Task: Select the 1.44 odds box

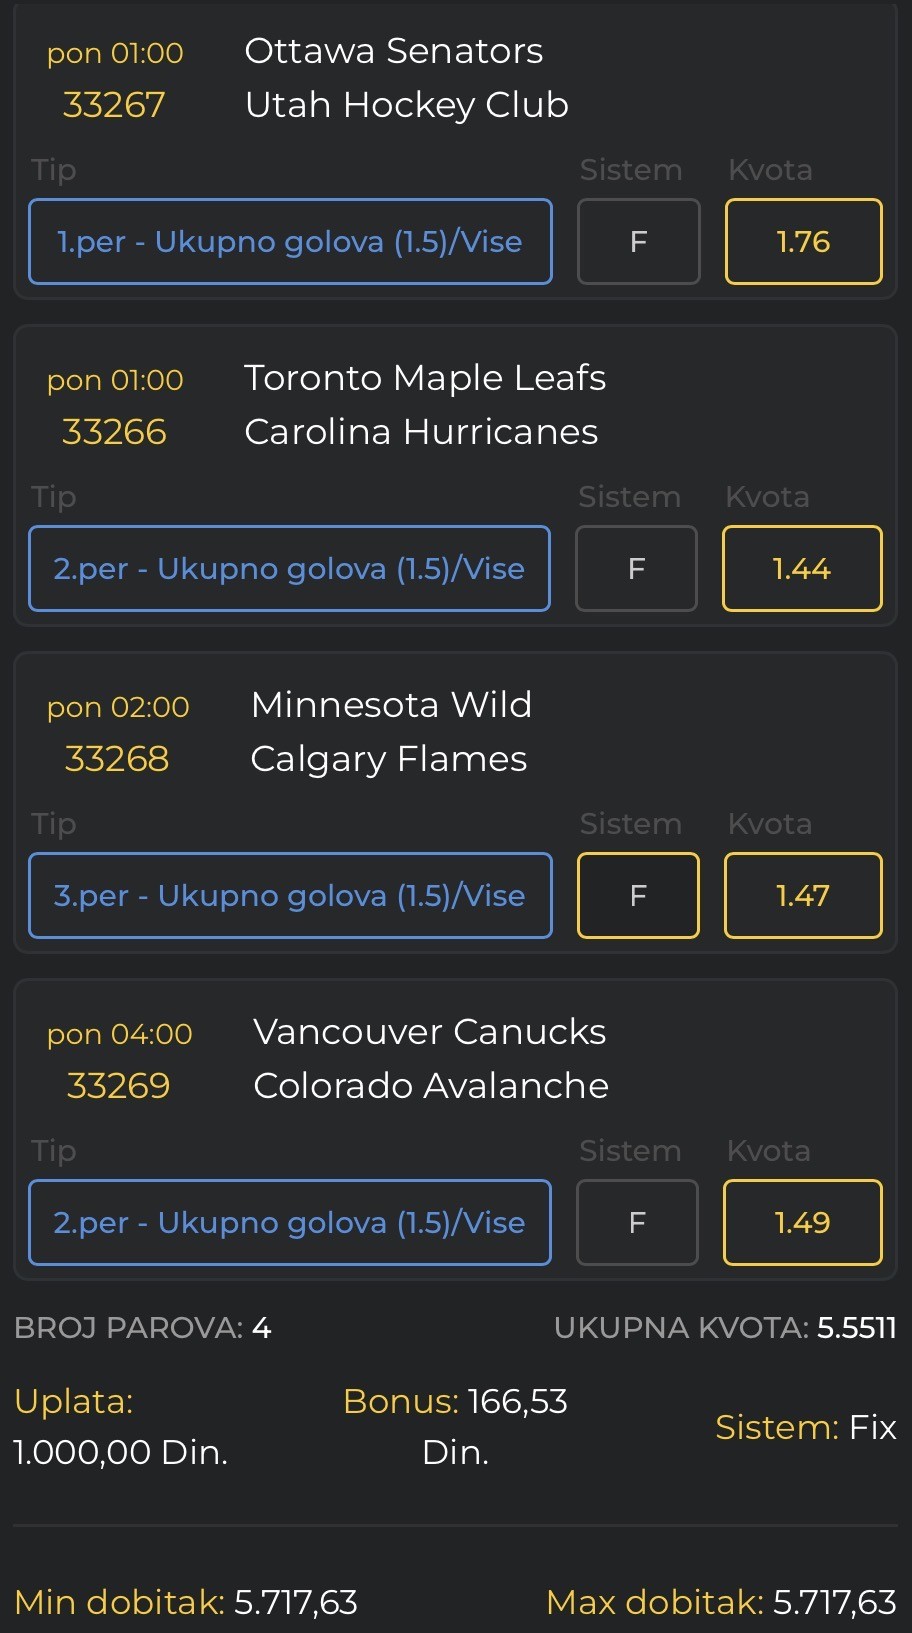Action: (x=802, y=569)
